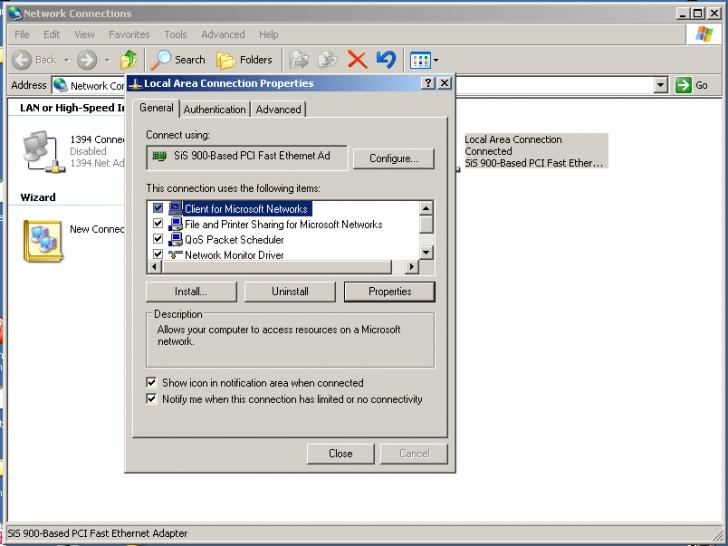Click the Move To toolbar icon
The image size is (728, 546).
point(299,60)
